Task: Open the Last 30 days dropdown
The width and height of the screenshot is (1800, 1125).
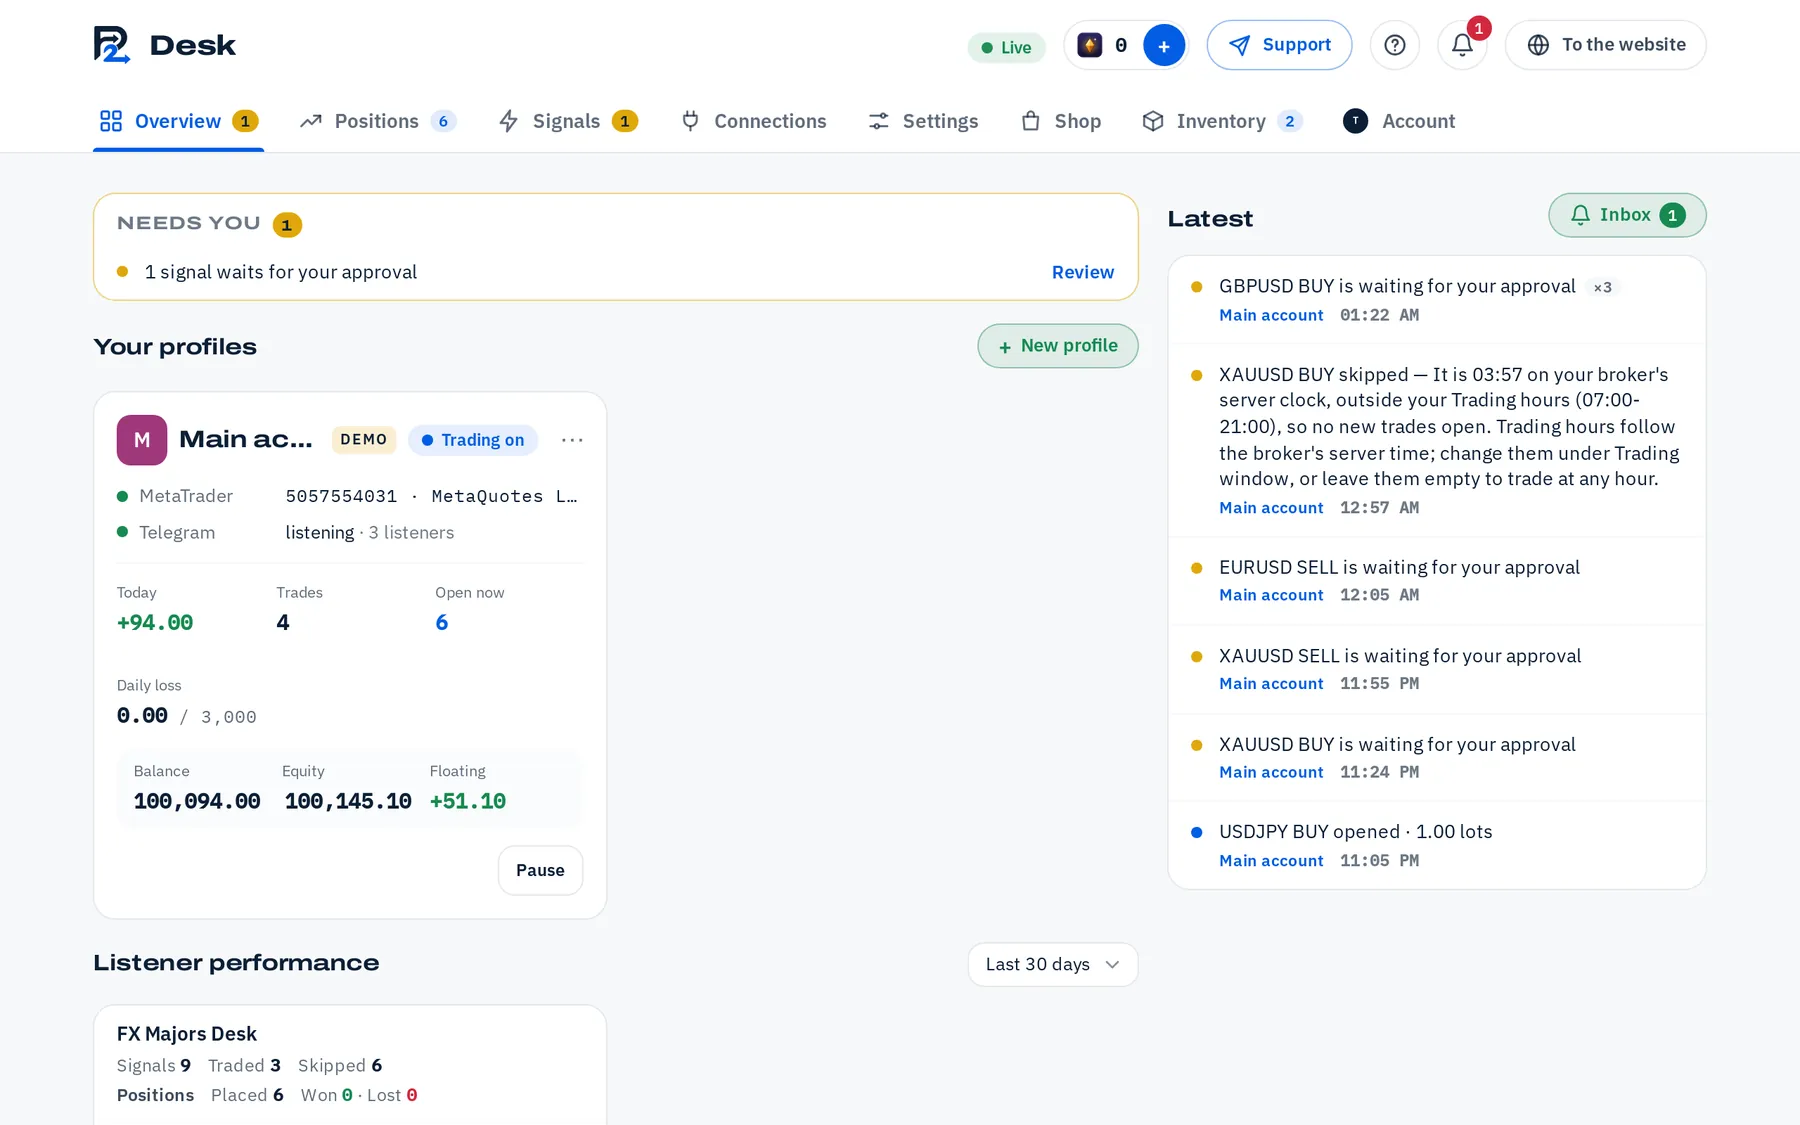Action: coord(1053,964)
